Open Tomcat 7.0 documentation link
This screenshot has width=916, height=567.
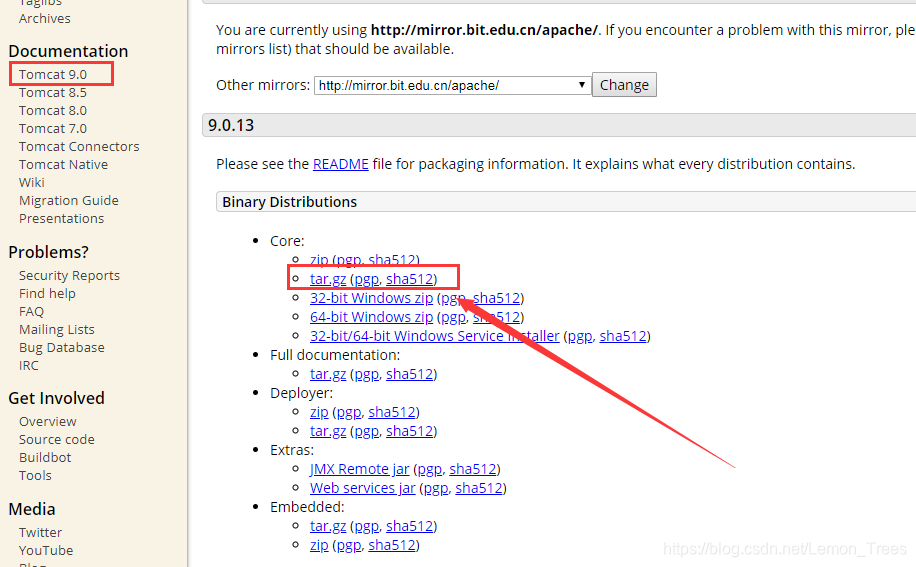(53, 128)
